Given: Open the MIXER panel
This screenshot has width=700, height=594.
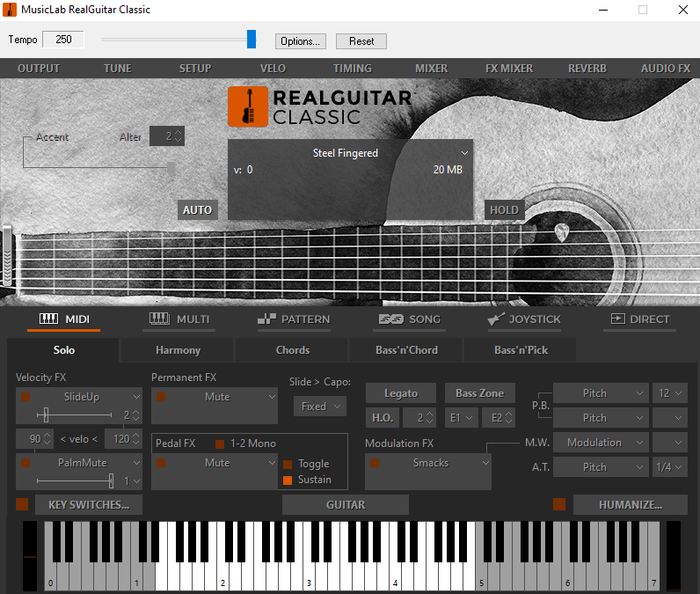Looking at the screenshot, I should 431,68.
